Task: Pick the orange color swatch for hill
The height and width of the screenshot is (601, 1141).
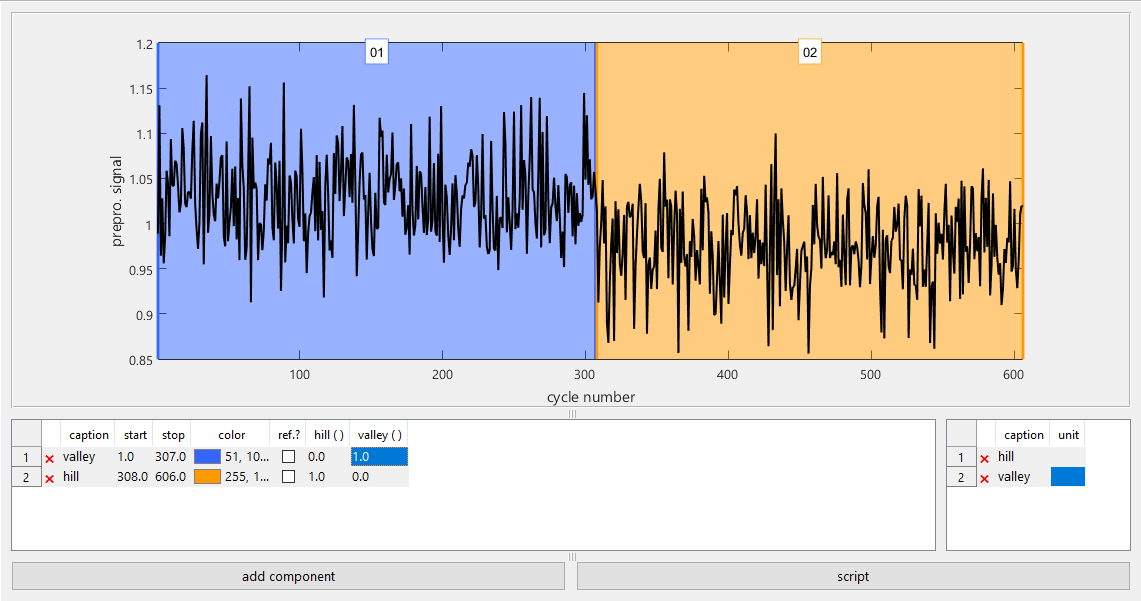Action: 207,477
